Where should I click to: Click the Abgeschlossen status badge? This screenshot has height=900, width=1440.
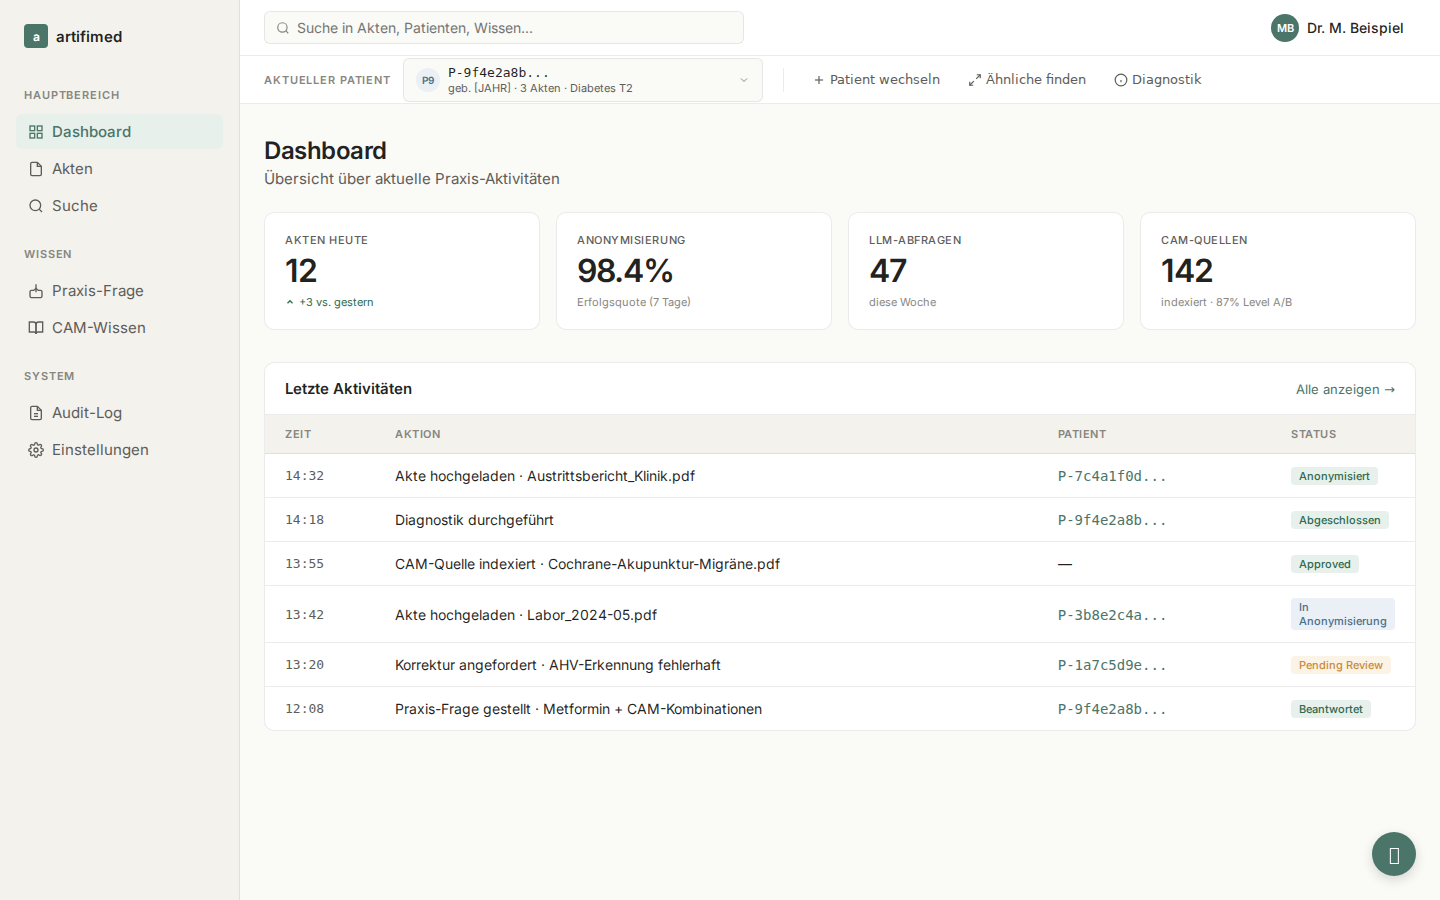tap(1339, 520)
